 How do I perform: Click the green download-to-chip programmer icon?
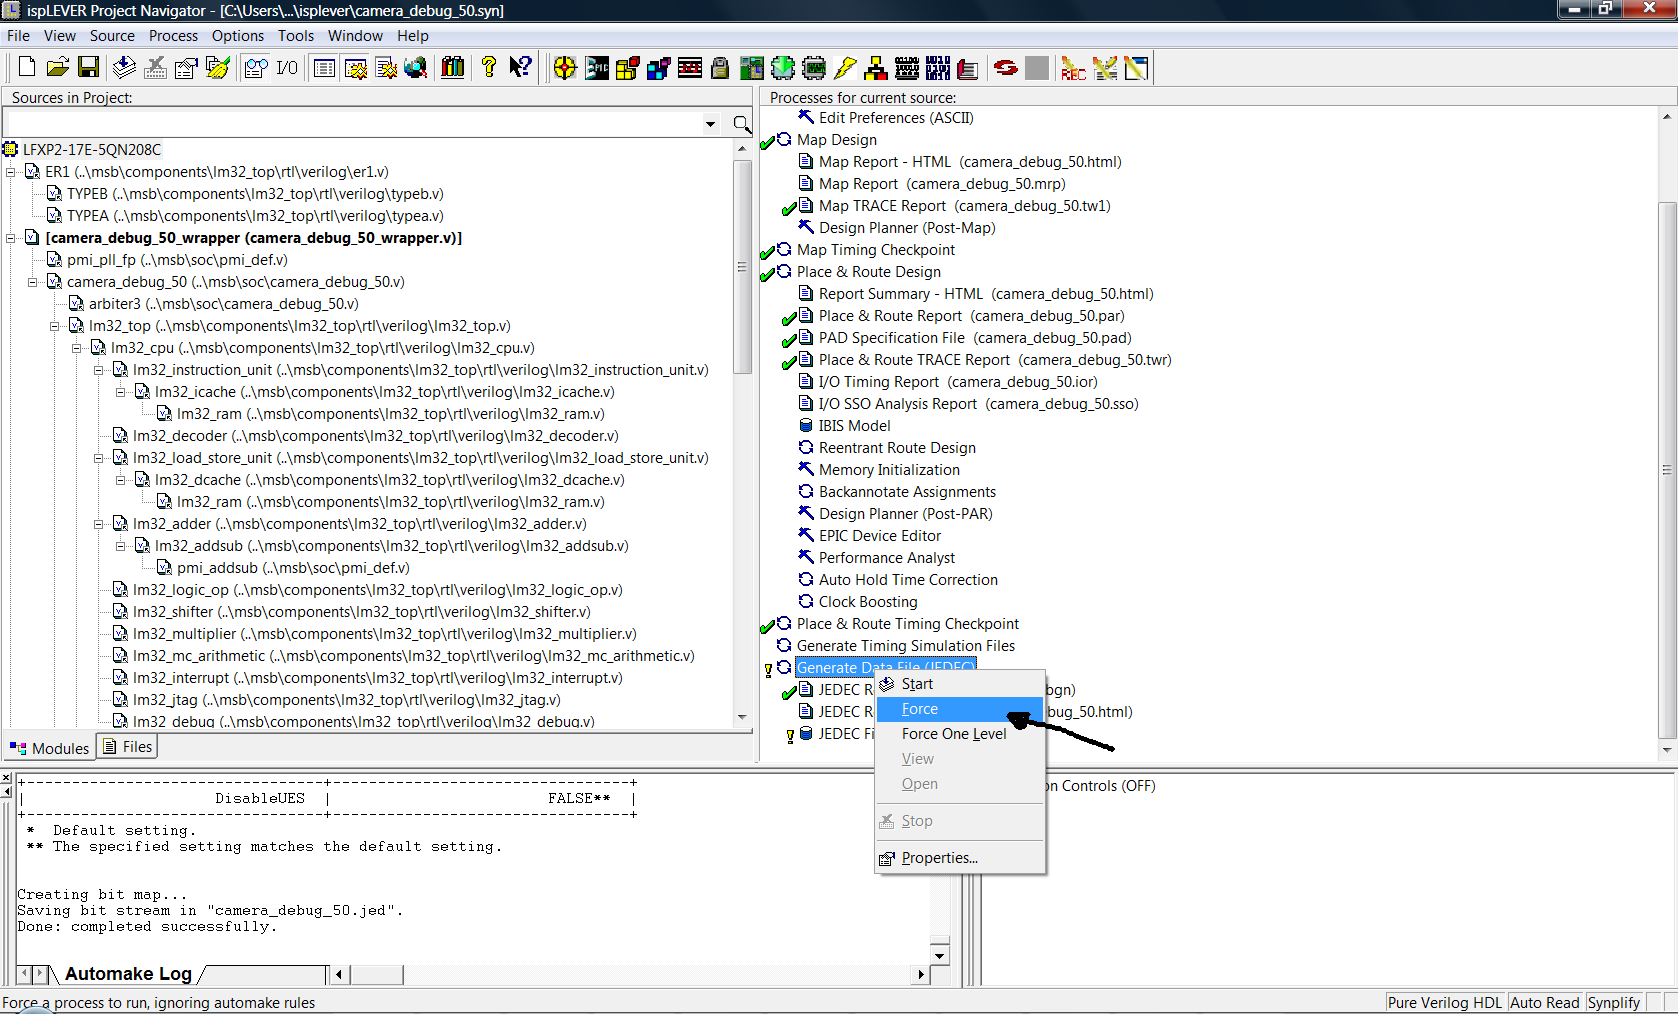(x=783, y=67)
